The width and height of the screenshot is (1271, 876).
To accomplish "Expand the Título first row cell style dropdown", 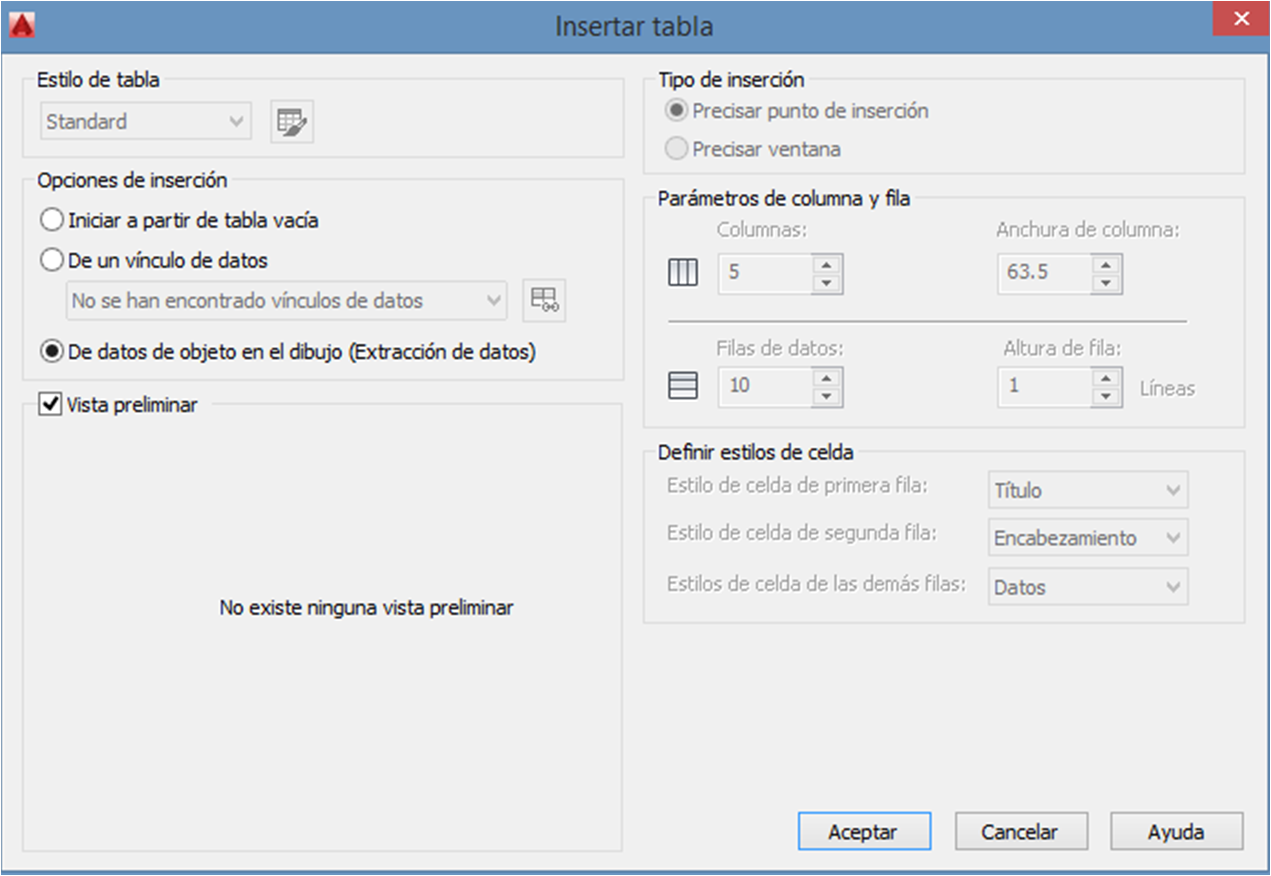I will click(1087, 491).
